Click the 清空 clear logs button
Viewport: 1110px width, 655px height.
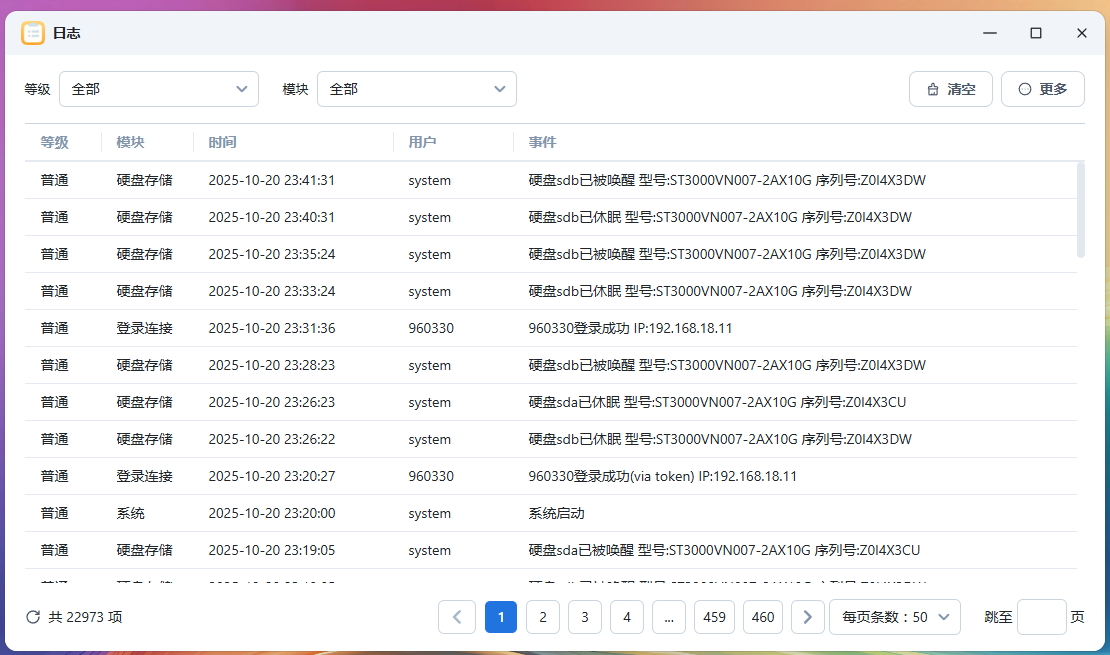coord(950,89)
